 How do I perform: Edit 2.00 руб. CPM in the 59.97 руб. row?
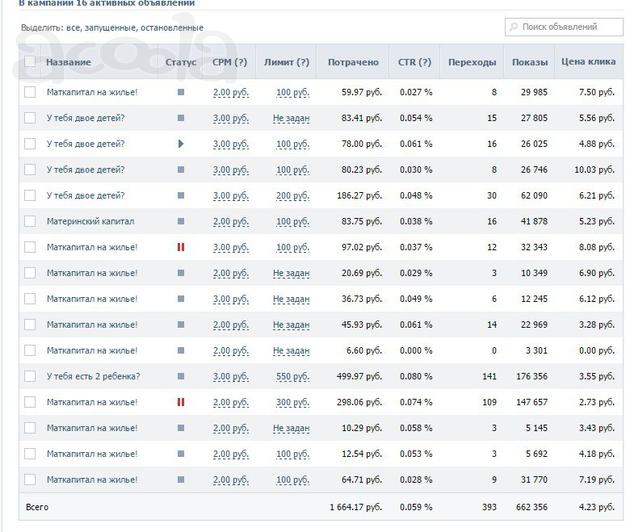231,93
